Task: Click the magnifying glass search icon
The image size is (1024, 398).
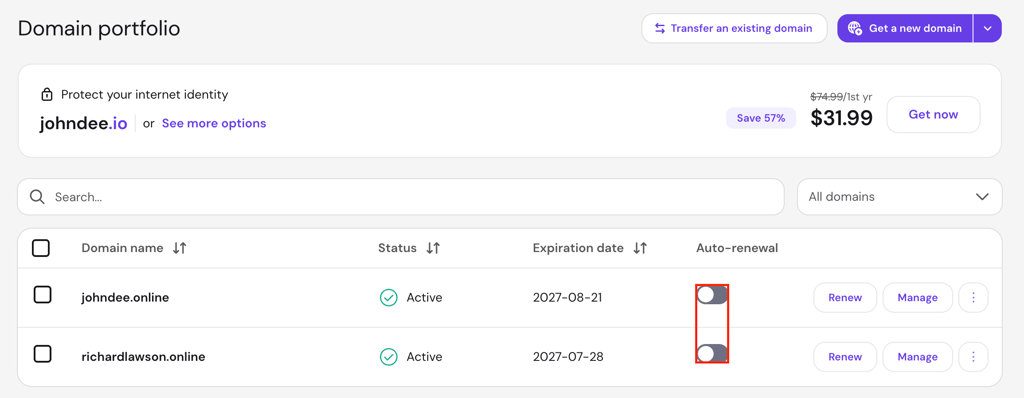Action: point(37,197)
